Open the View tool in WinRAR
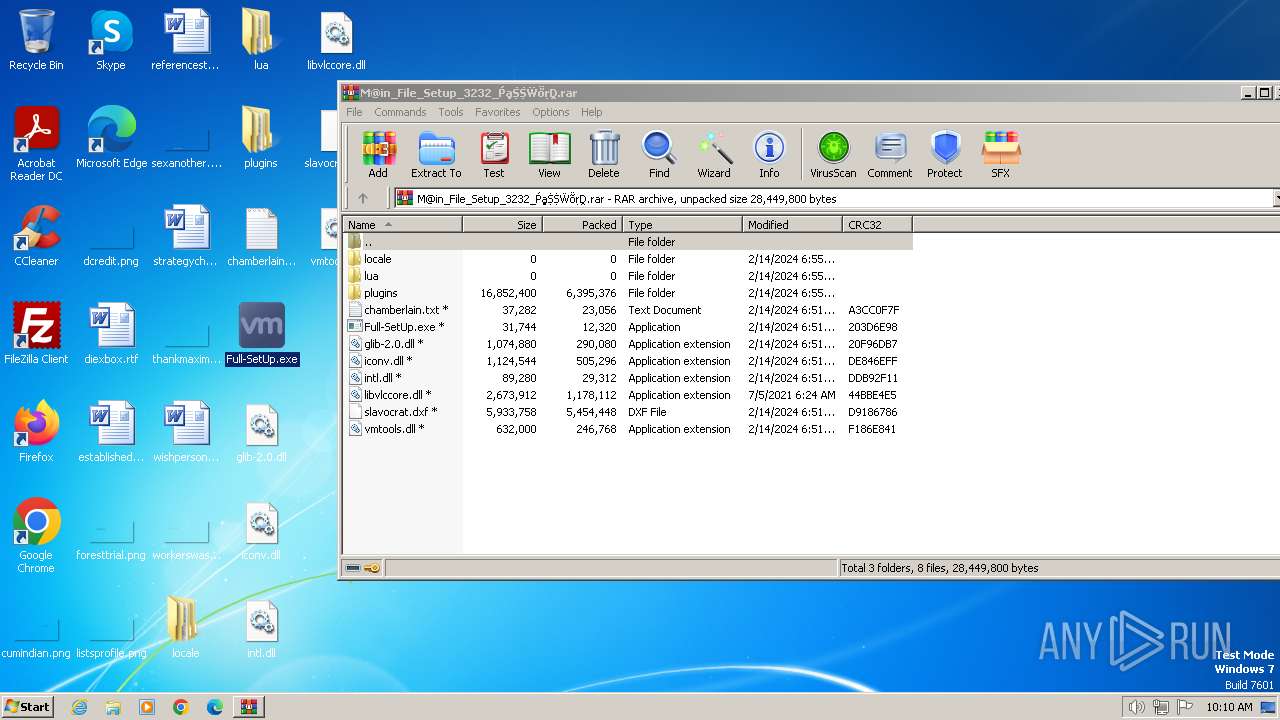Image resolution: width=1280 pixels, height=720 pixels. pyautogui.click(x=549, y=155)
